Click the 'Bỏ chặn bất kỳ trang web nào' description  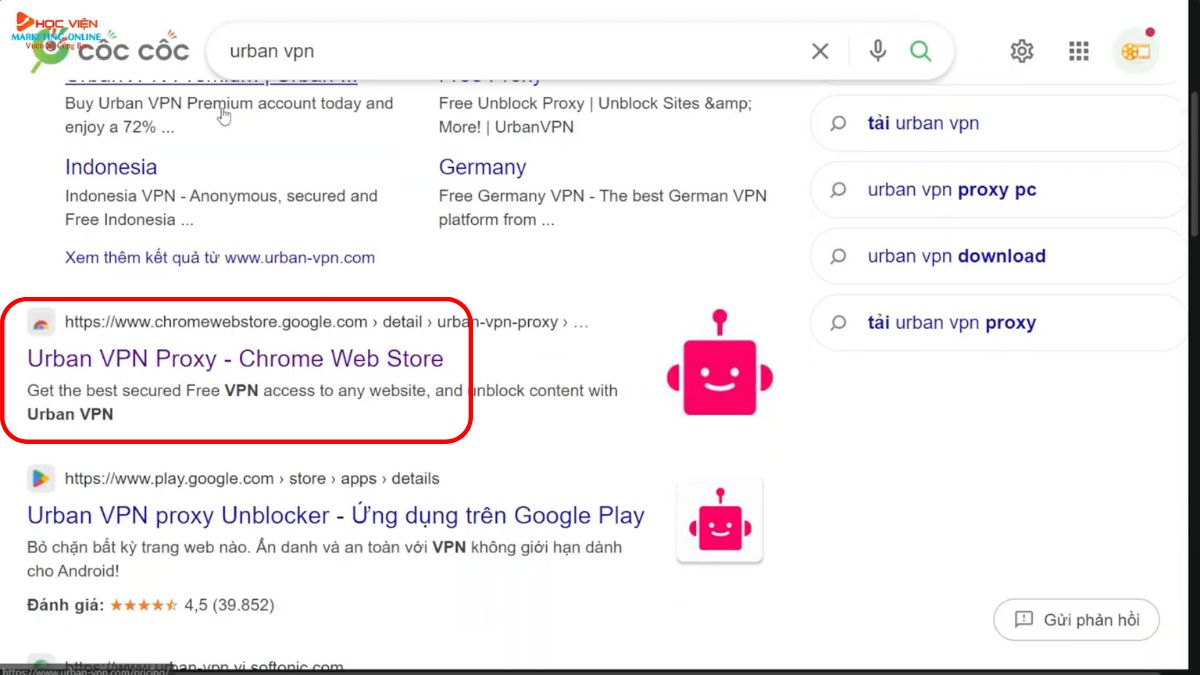[x=324, y=559]
